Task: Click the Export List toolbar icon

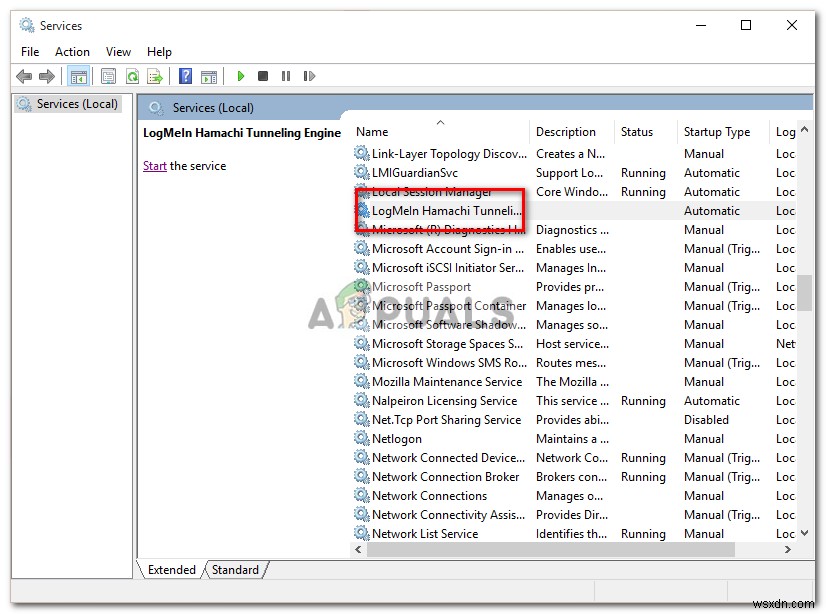Action: click(155, 76)
